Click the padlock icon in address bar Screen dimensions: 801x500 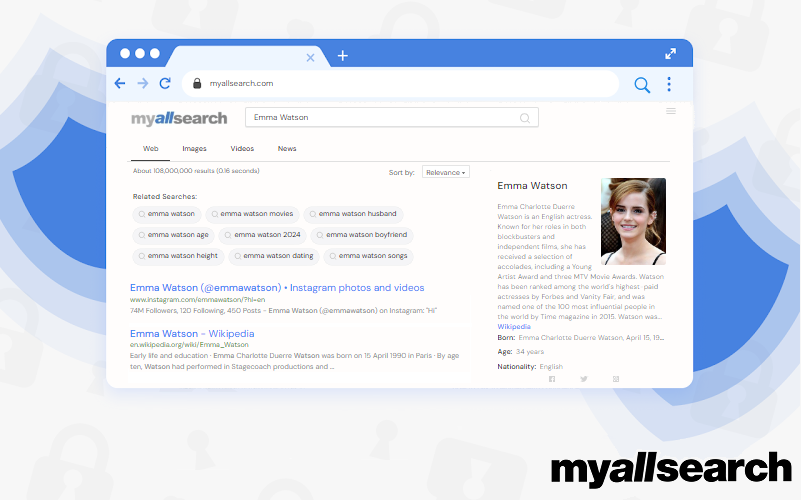click(x=197, y=83)
